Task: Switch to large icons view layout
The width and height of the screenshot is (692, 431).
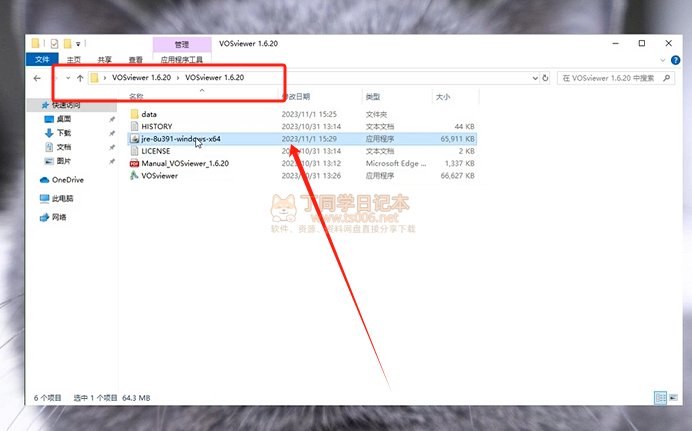Action: click(673, 397)
